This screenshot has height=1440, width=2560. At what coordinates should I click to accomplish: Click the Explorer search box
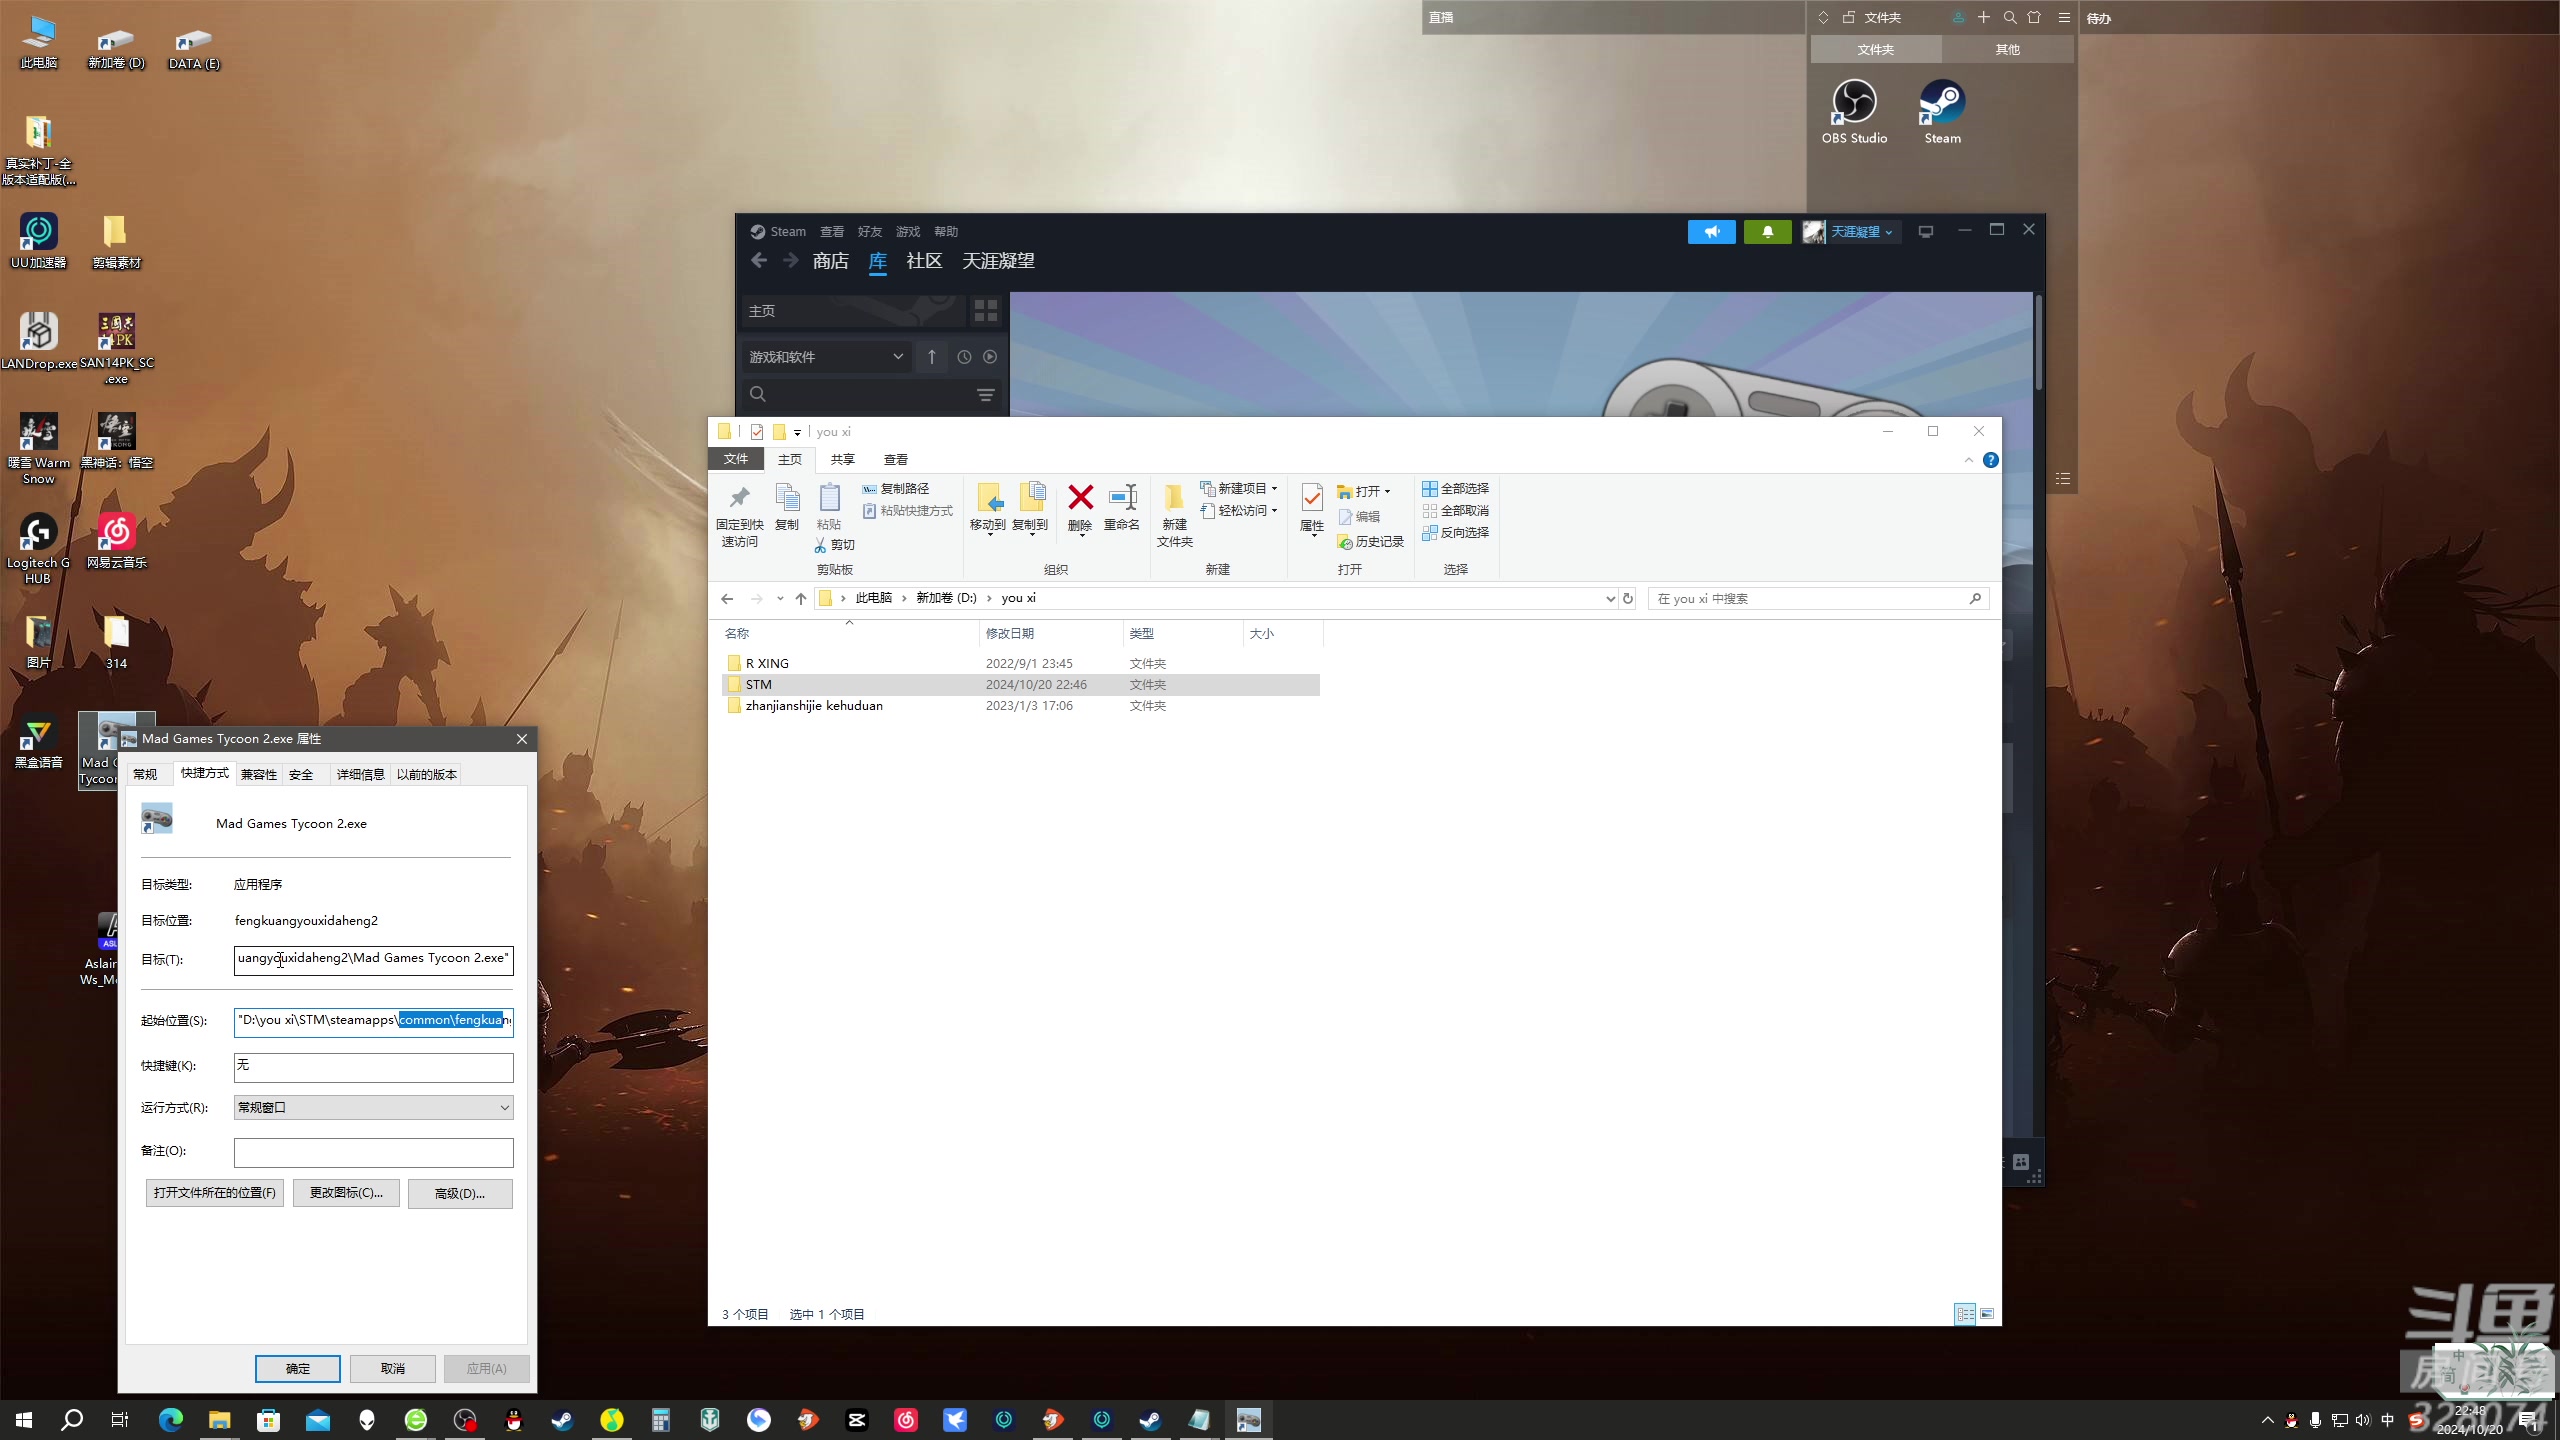click(1818, 598)
